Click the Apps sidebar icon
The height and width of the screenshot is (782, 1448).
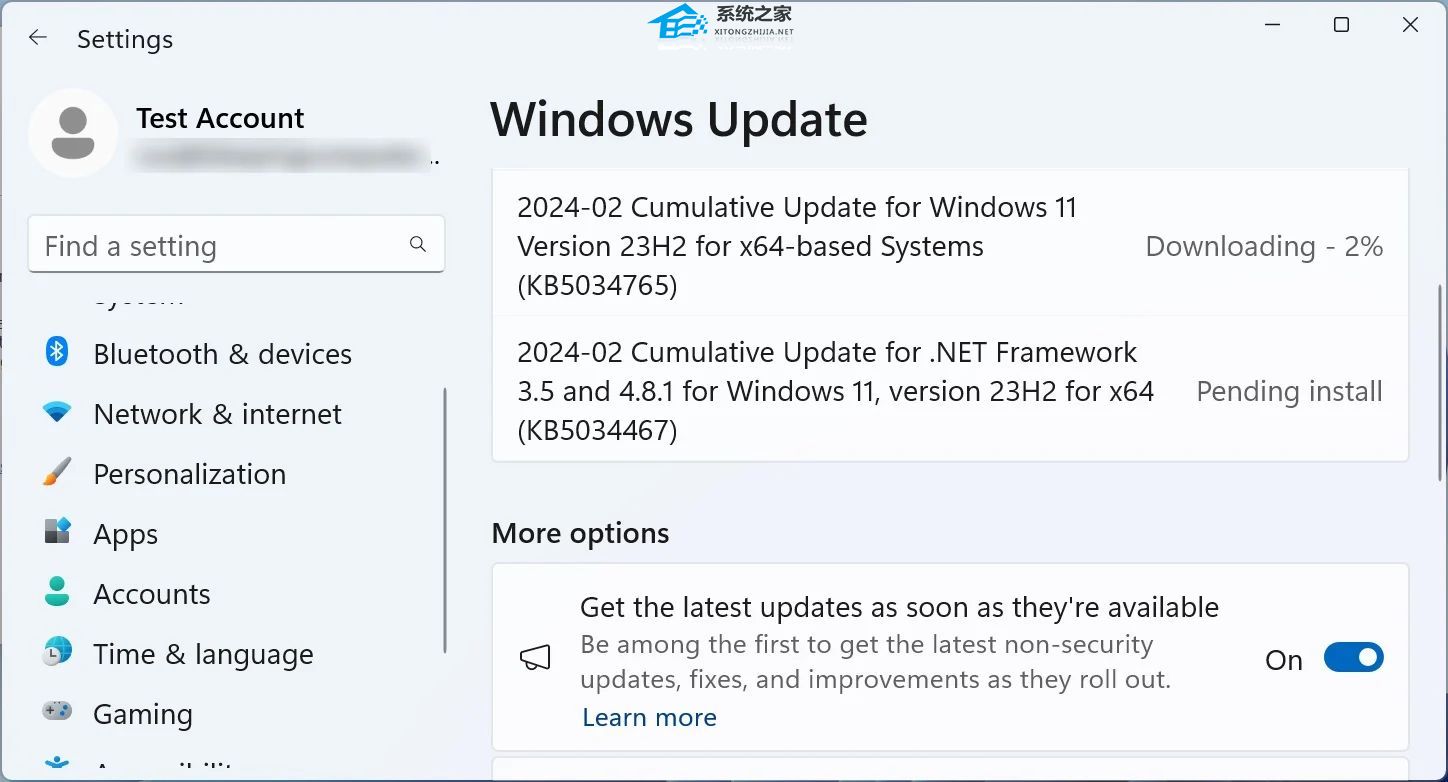pyautogui.click(x=57, y=532)
